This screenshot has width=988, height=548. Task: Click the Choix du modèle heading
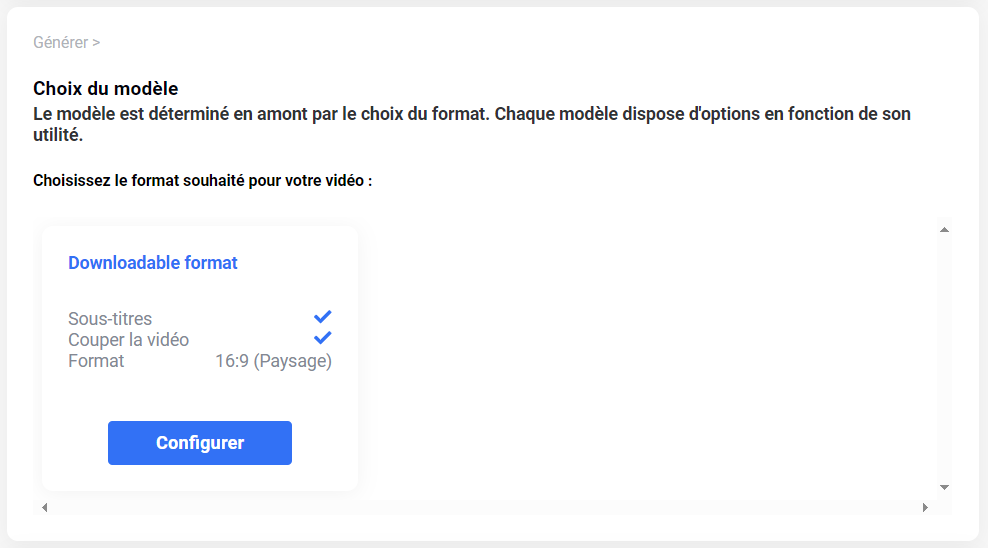(106, 88)
